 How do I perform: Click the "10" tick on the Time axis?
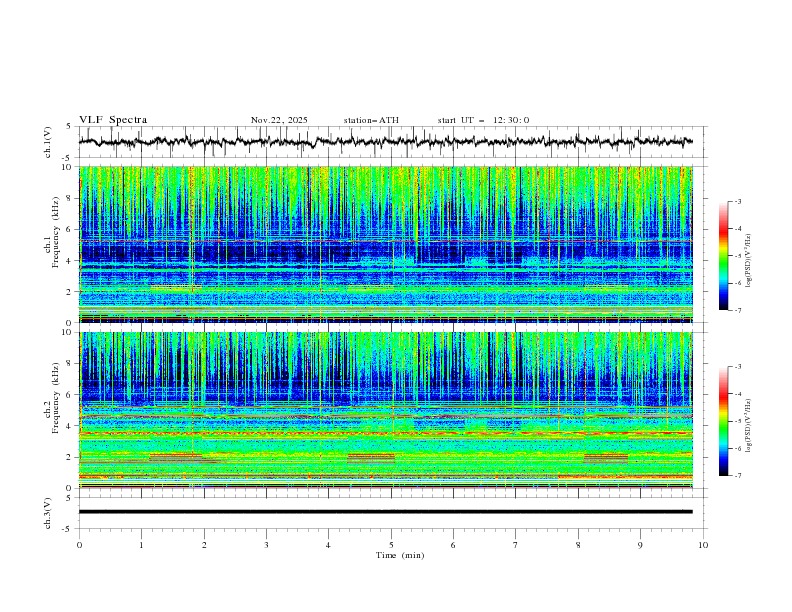(703, 545)
